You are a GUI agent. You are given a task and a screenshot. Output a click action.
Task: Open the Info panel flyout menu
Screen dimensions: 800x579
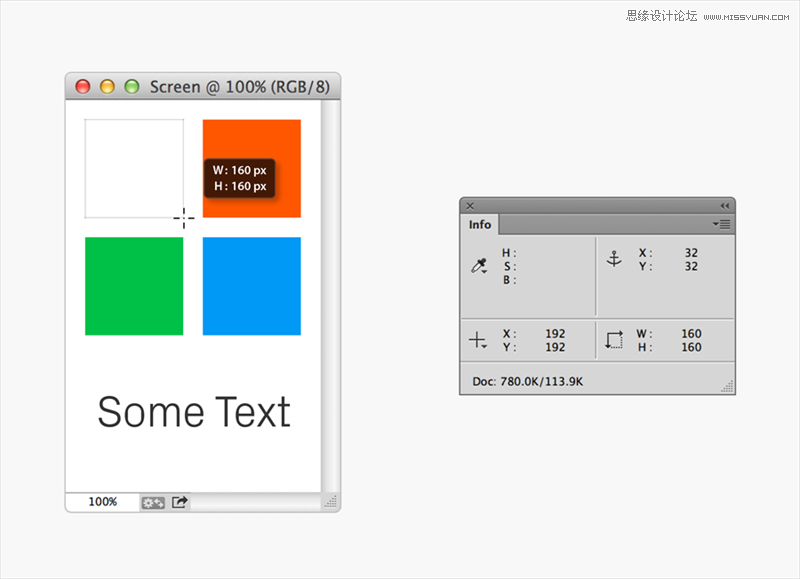[x=721, y=224]
